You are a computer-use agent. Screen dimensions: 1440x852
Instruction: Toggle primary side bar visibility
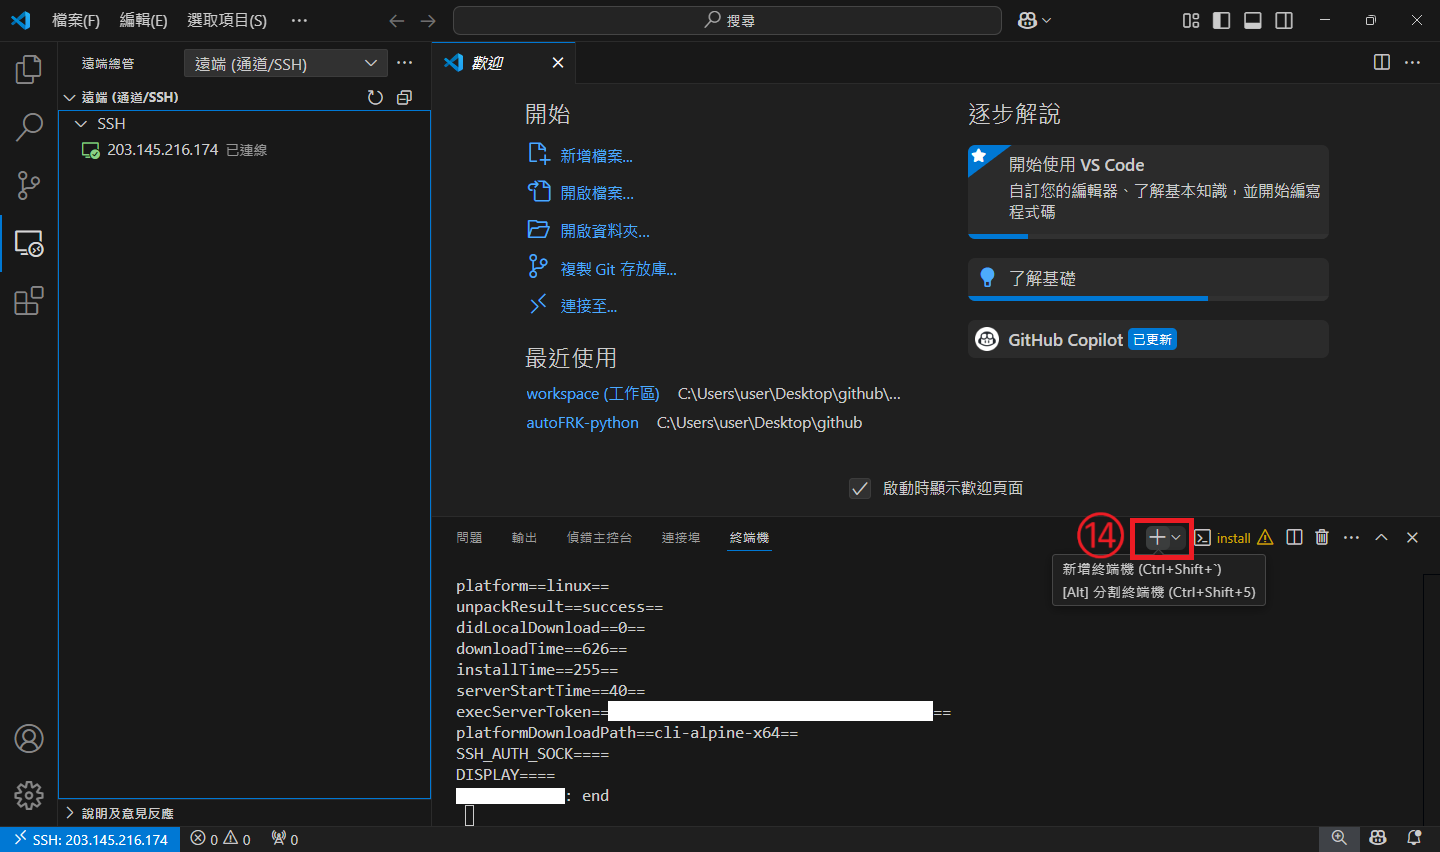point(1221,20)
